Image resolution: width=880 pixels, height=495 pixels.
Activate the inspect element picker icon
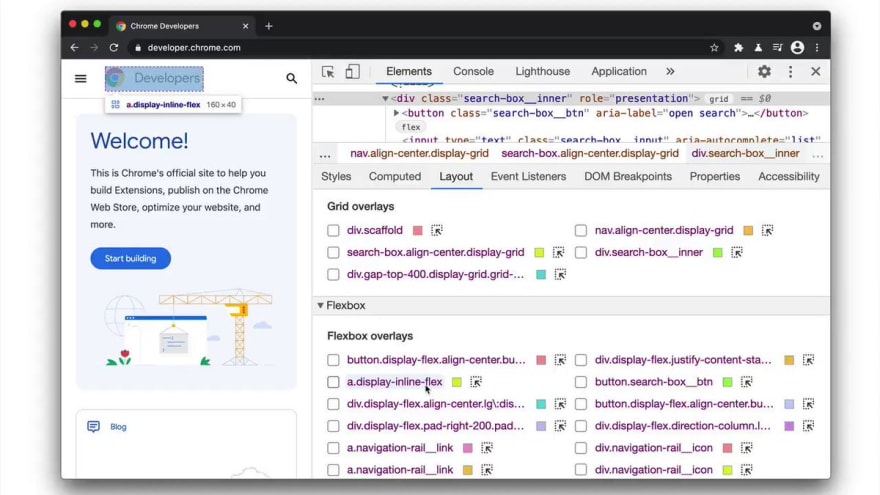(x=328, y=72)
